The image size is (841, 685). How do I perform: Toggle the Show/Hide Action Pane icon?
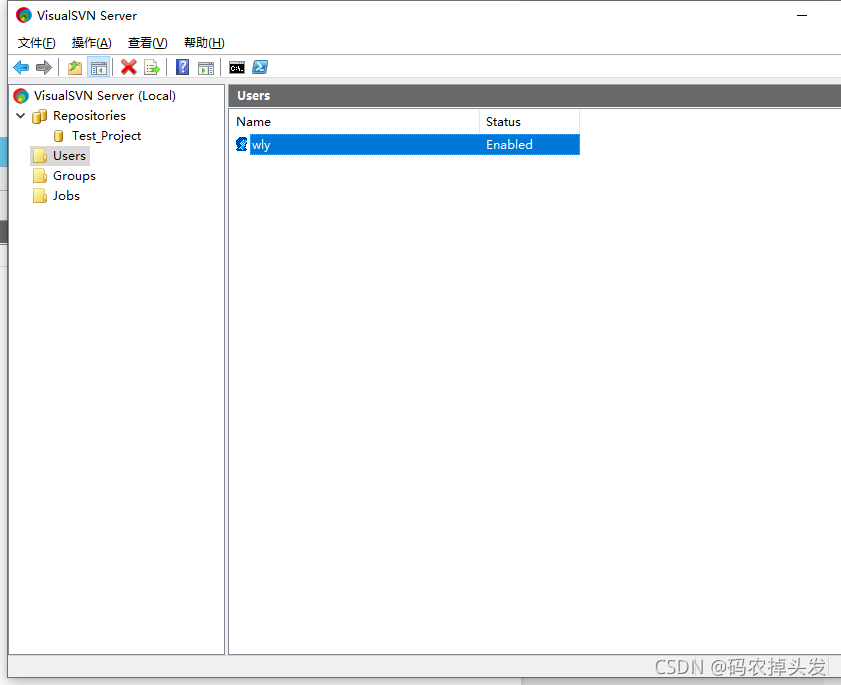205,68
